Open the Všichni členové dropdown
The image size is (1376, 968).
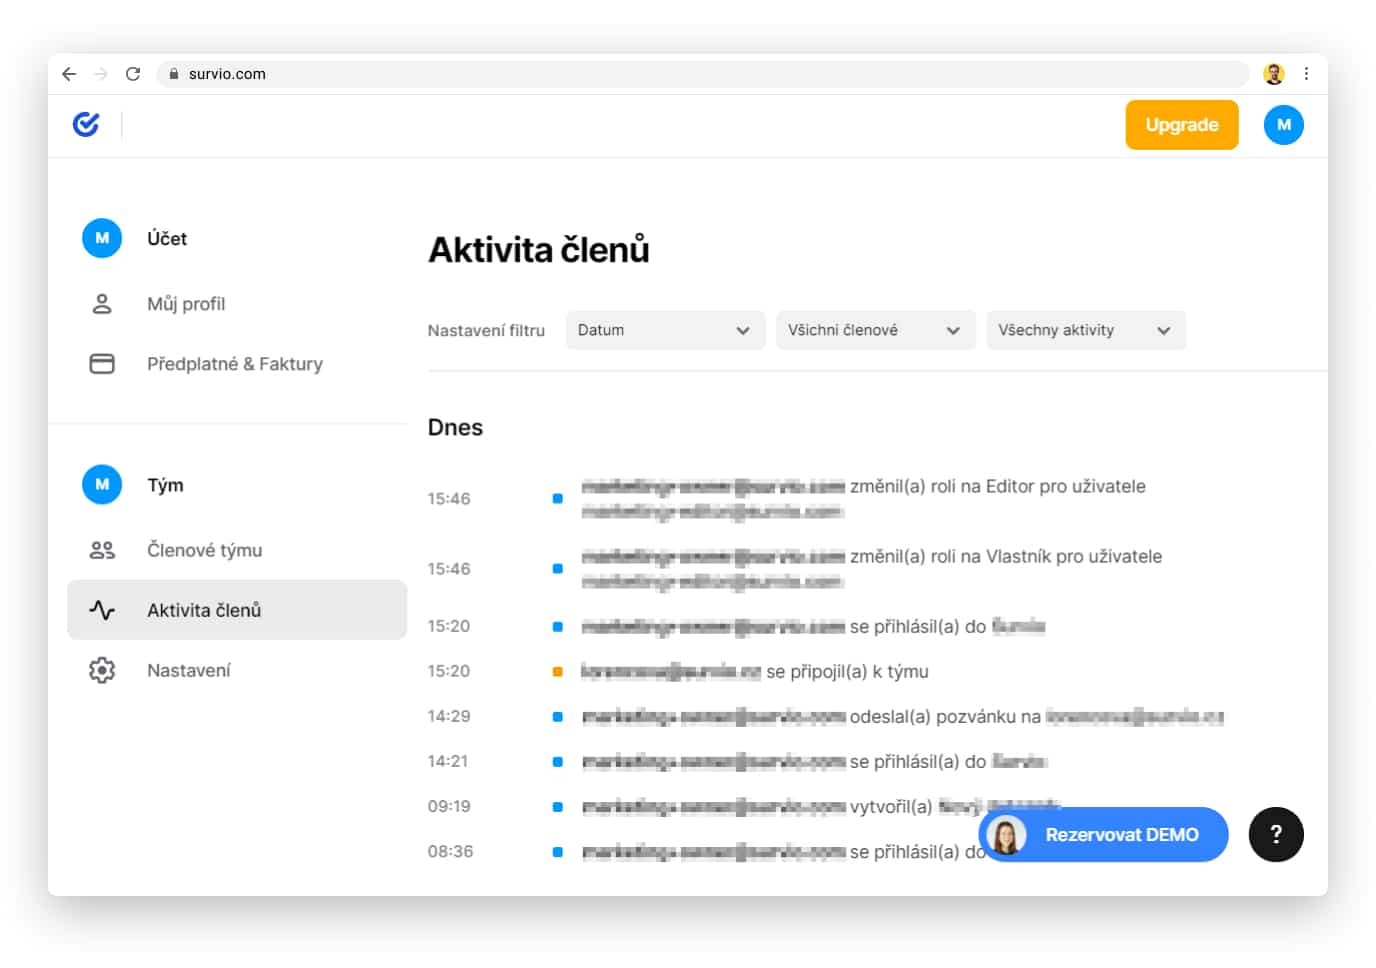click(874, 330)
